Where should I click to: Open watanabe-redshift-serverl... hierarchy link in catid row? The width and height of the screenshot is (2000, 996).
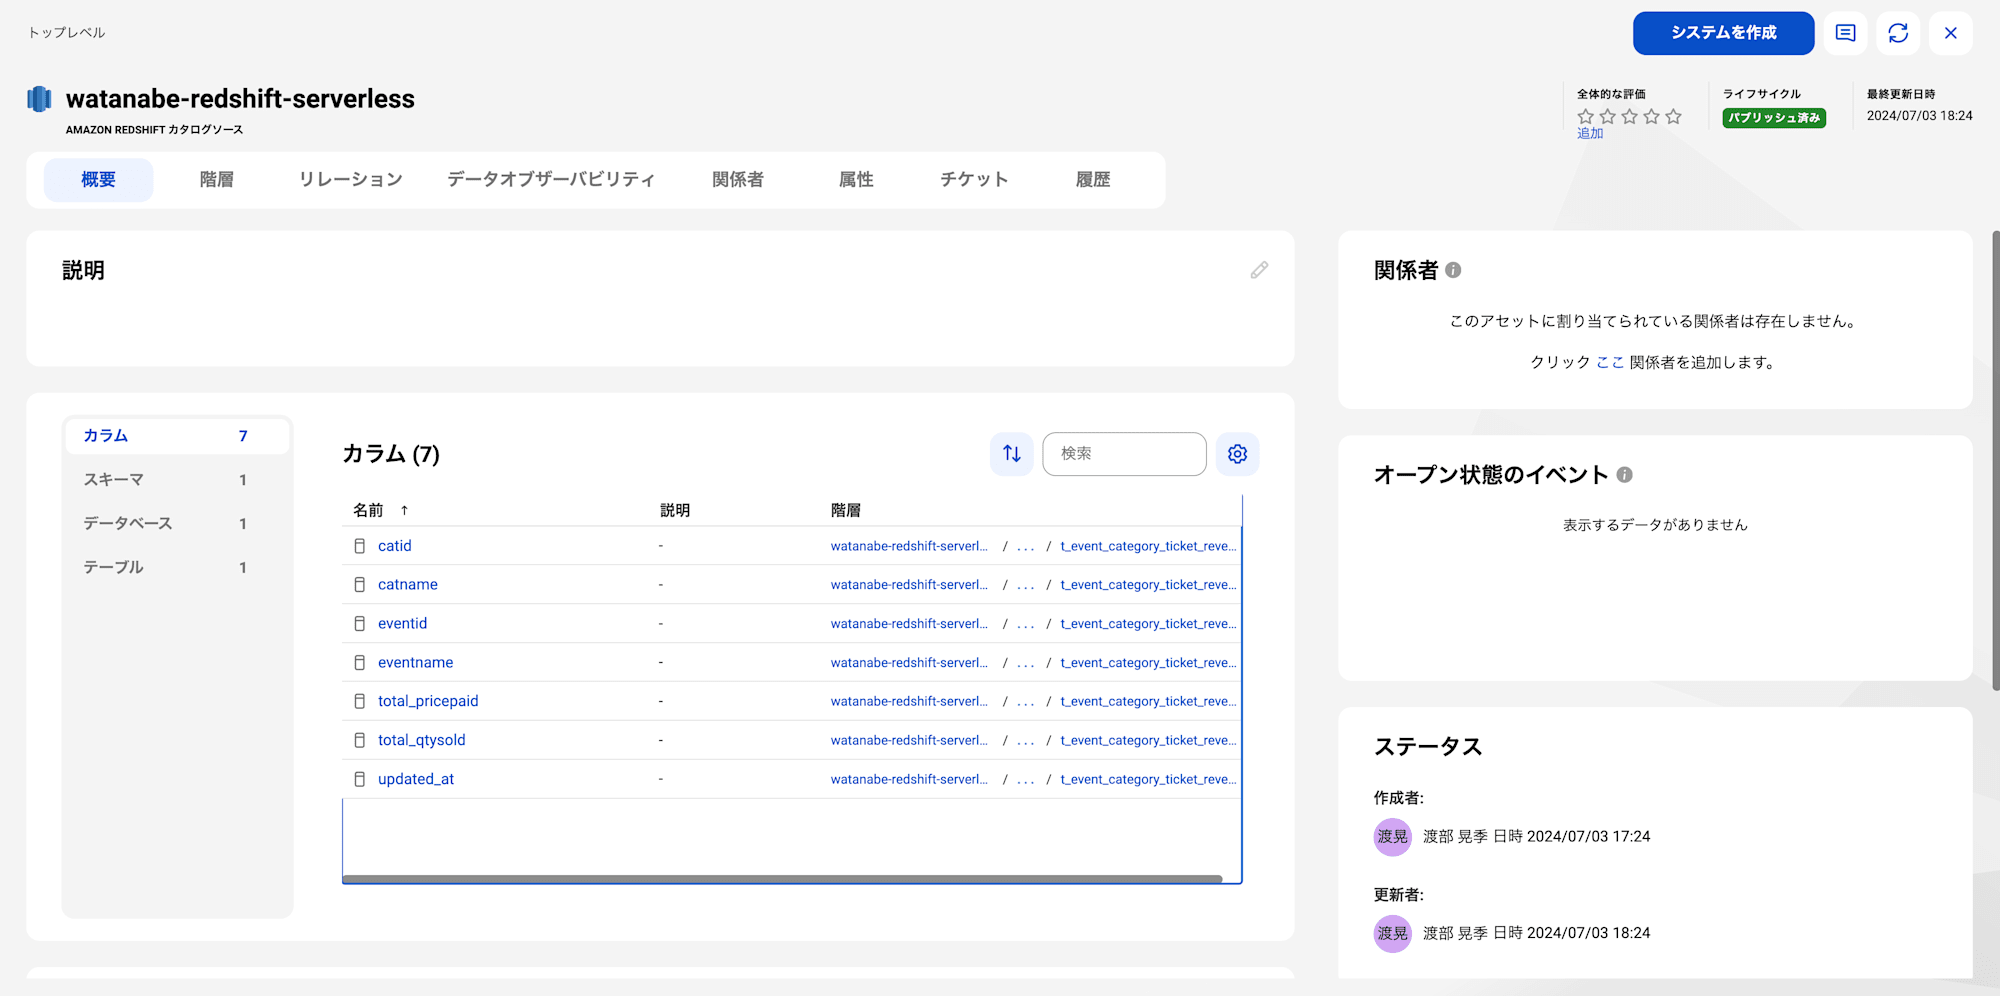909,546
